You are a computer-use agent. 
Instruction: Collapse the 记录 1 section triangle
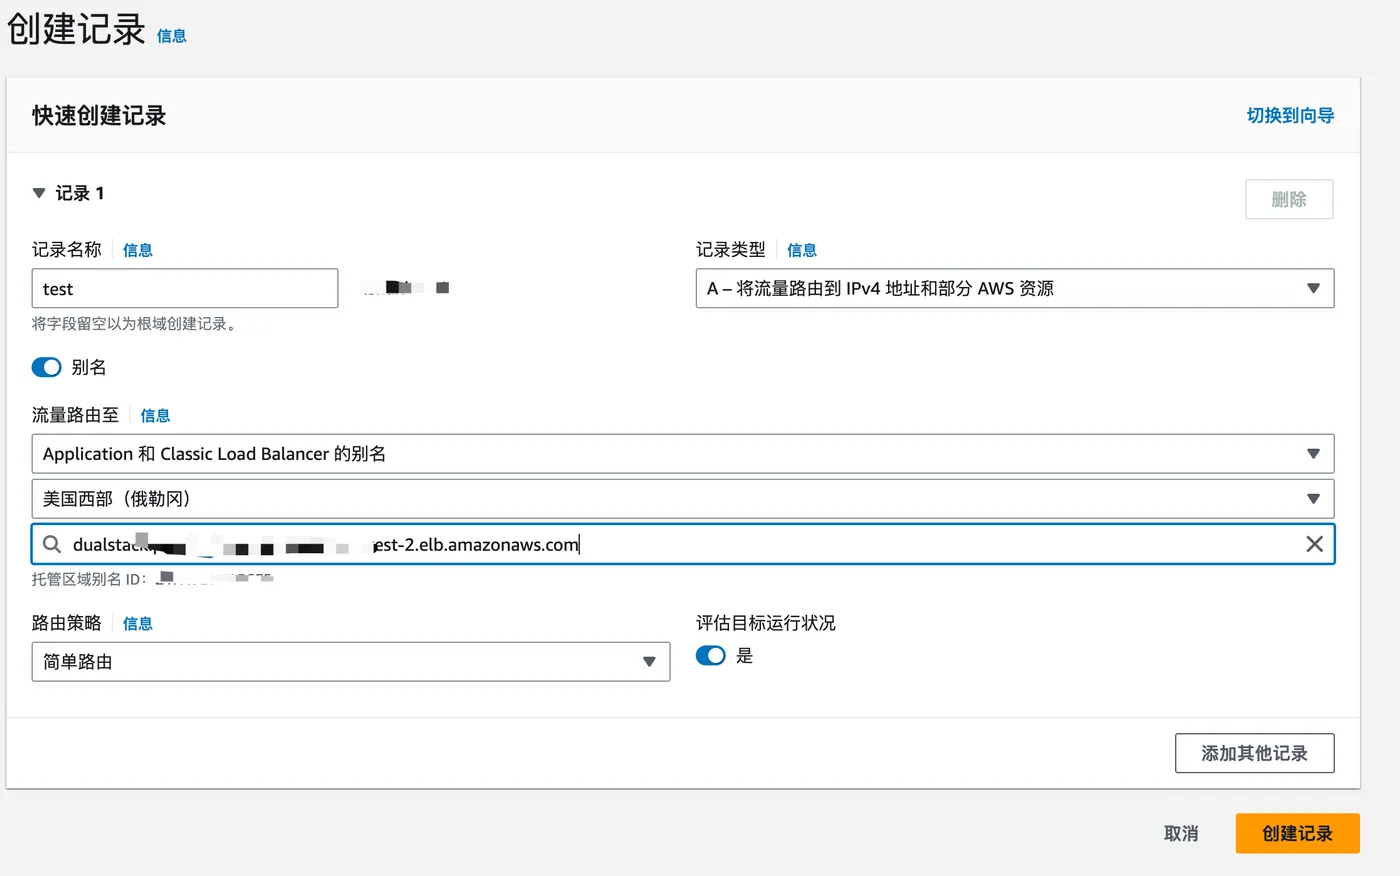point(39,193)
